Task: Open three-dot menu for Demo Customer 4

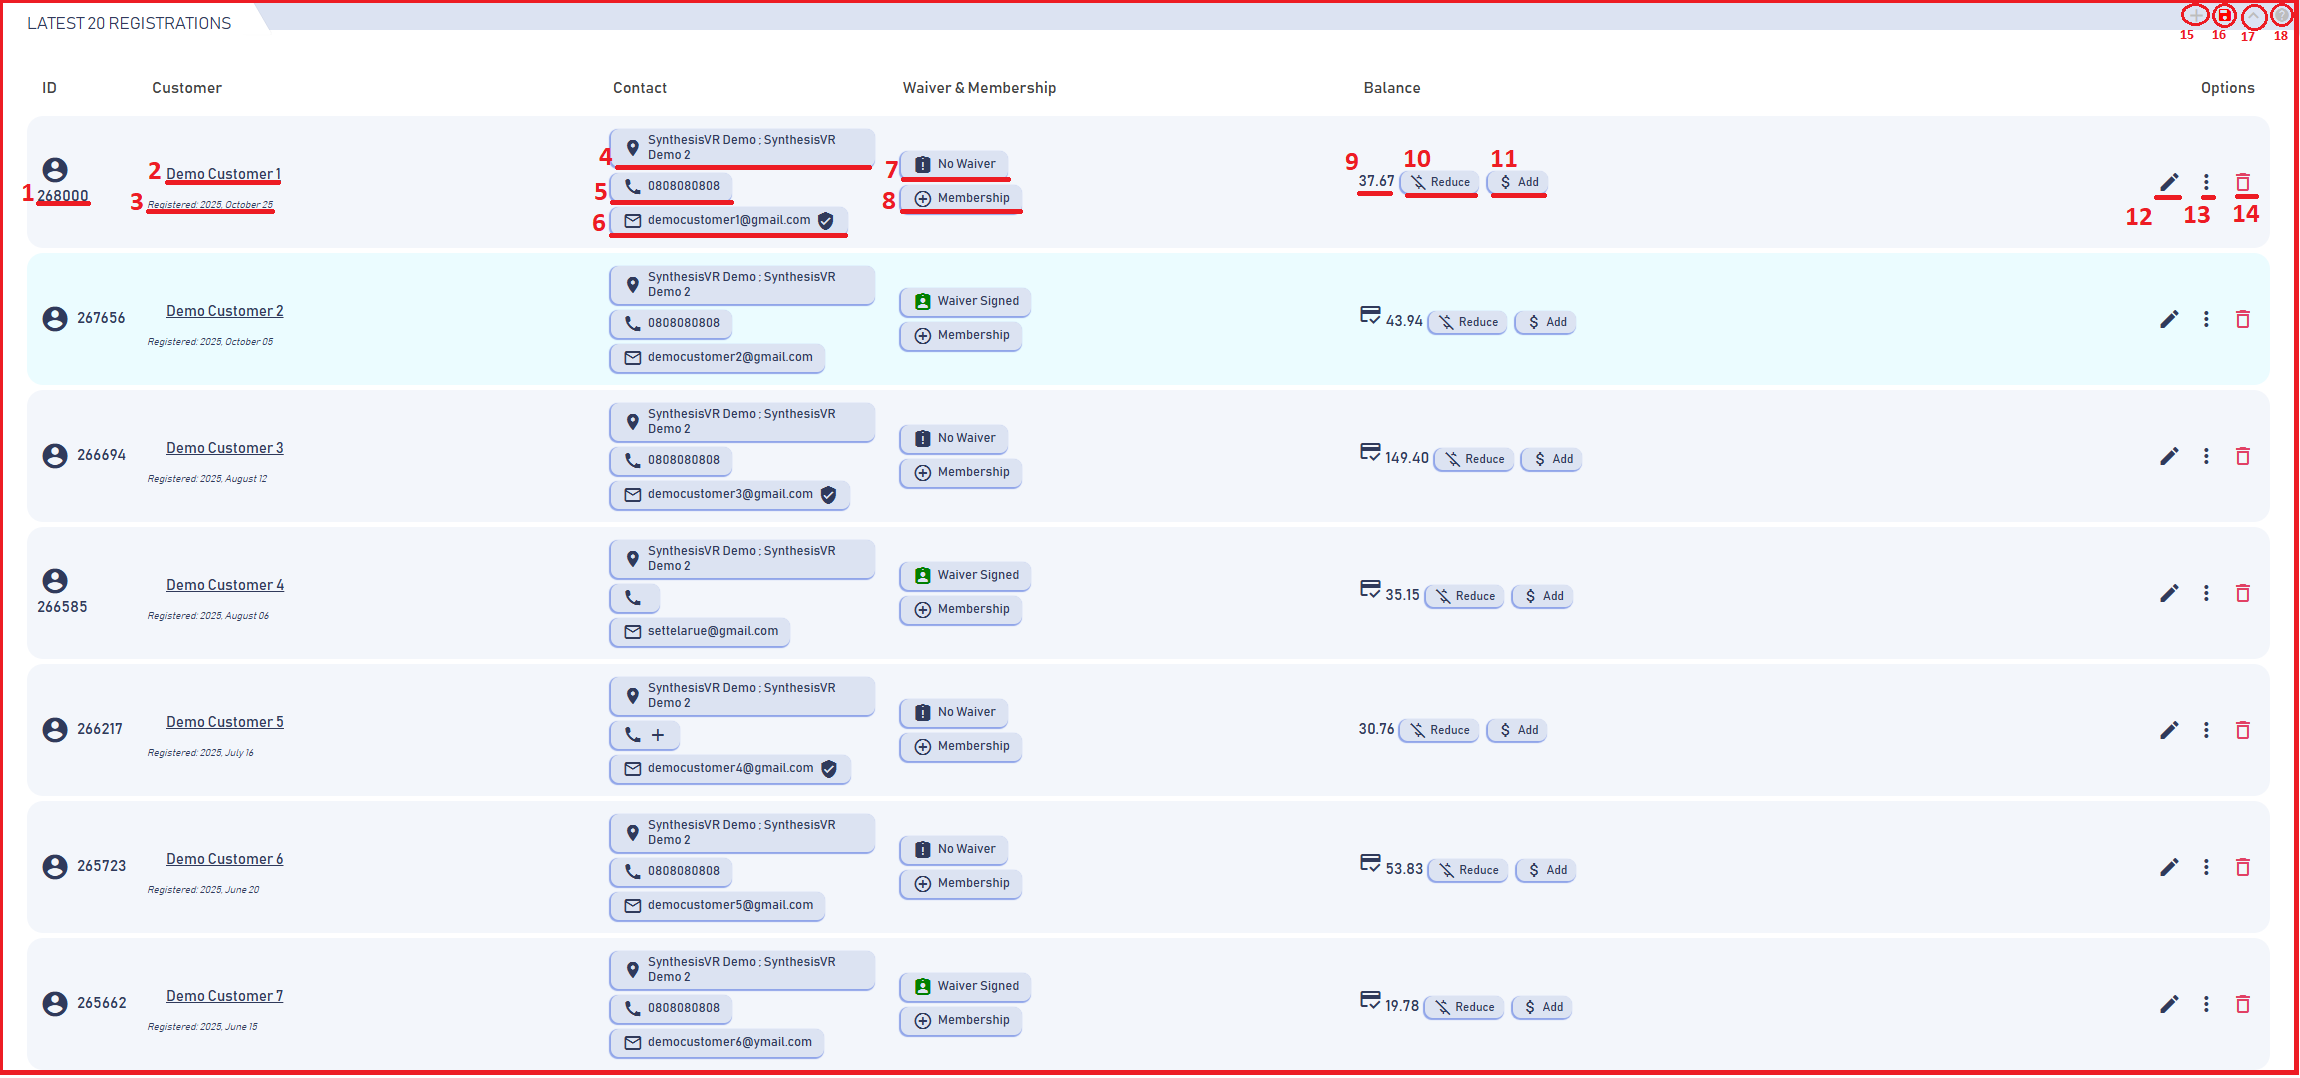Action: tap(2206, 593)
